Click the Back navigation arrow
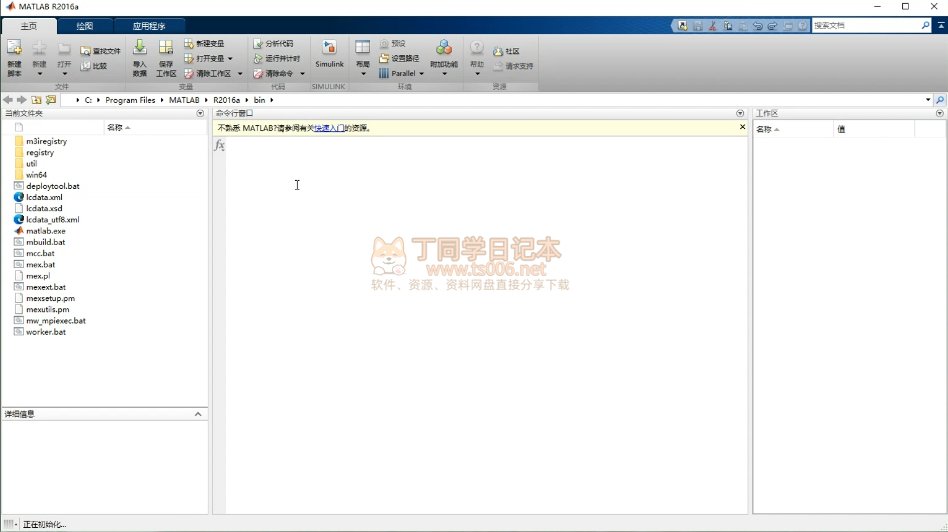This screenshot has width=948, height=532. 8,100
